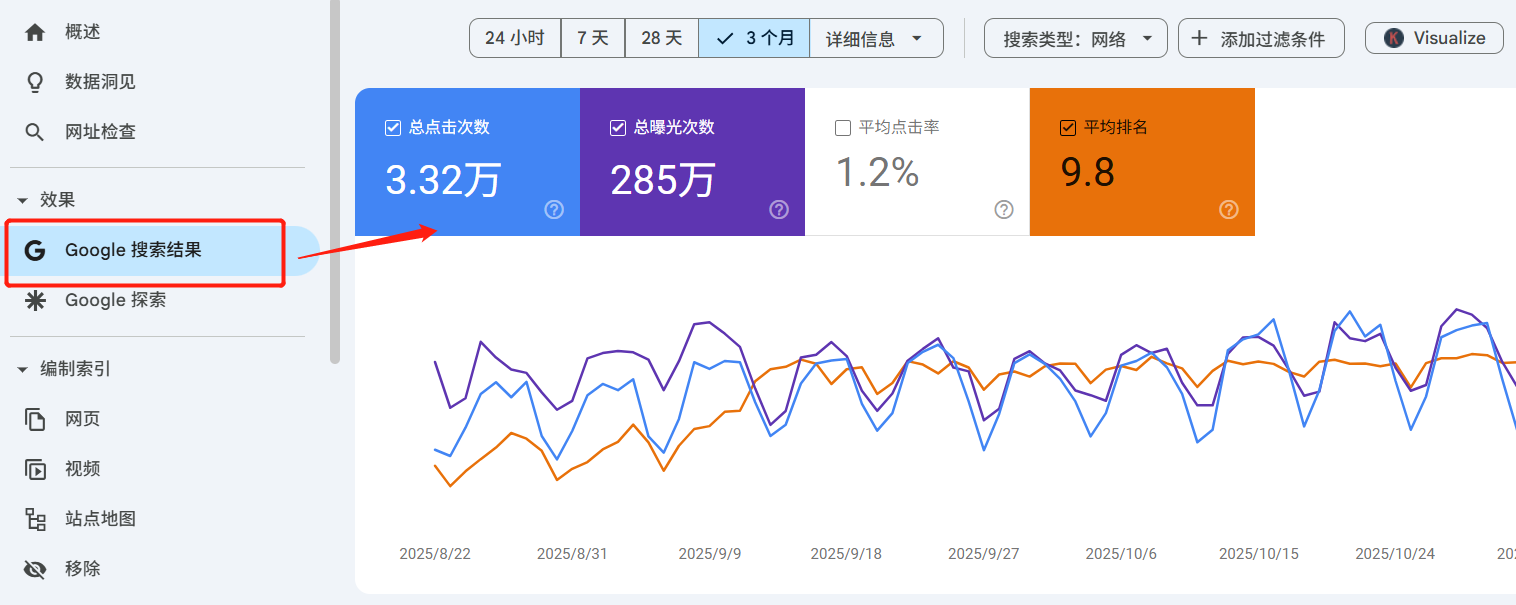Click the 视频 indexing icon
This screenshot has width=1516, height=605.
tap(35, 468)
